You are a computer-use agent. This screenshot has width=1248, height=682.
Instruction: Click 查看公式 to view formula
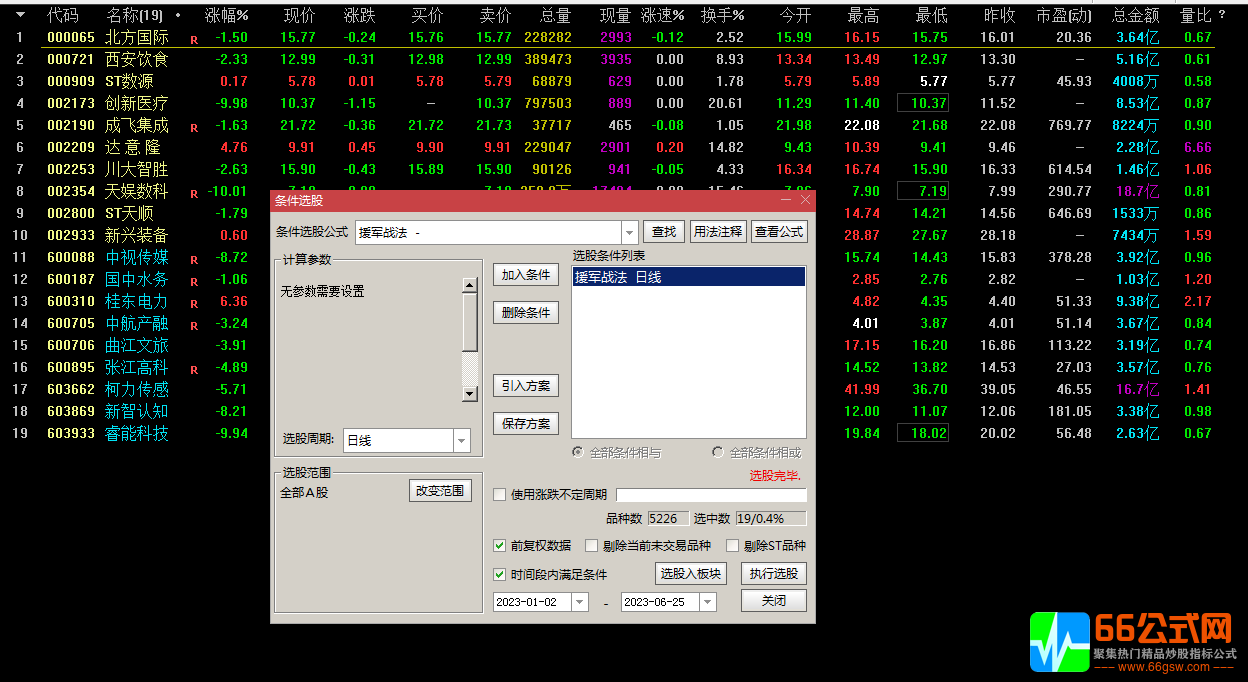point(779,232)
